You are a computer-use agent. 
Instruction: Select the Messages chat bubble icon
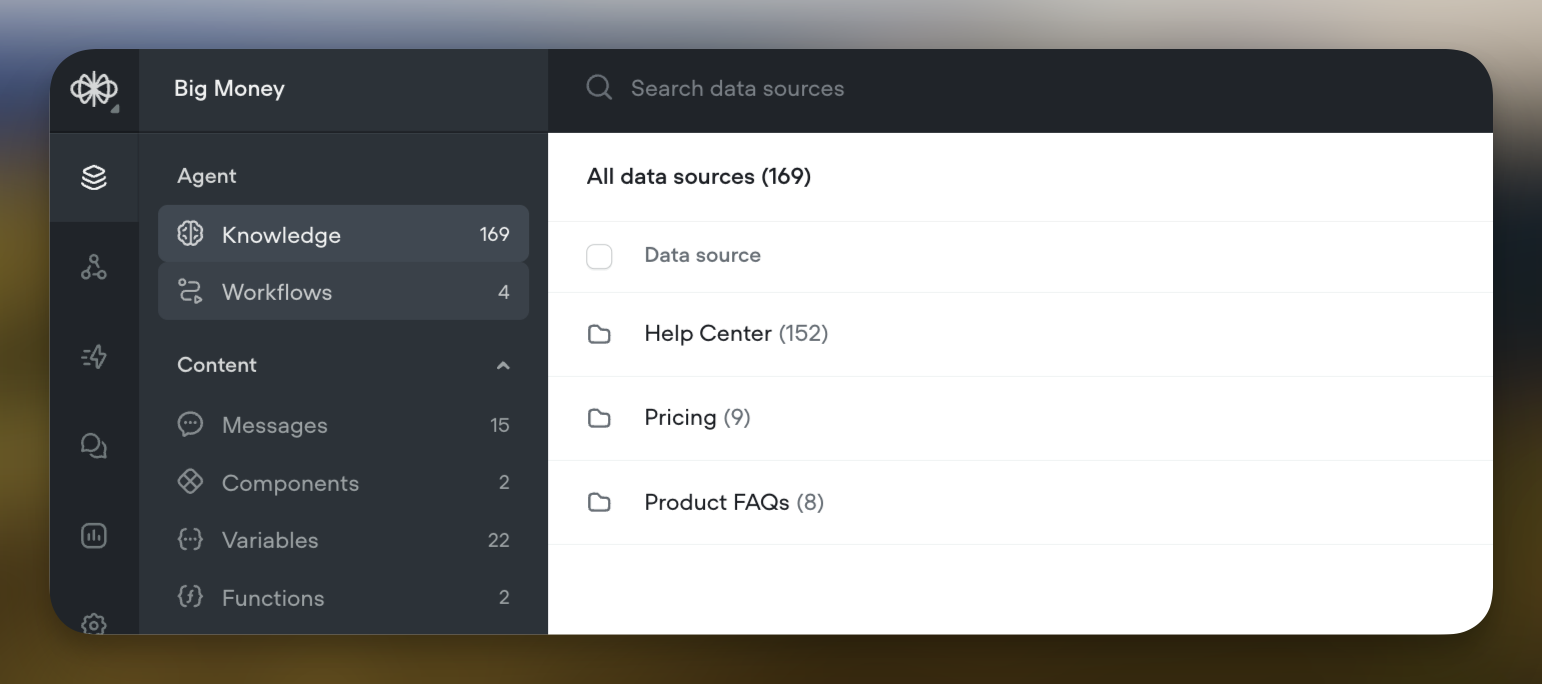(190, 424)
